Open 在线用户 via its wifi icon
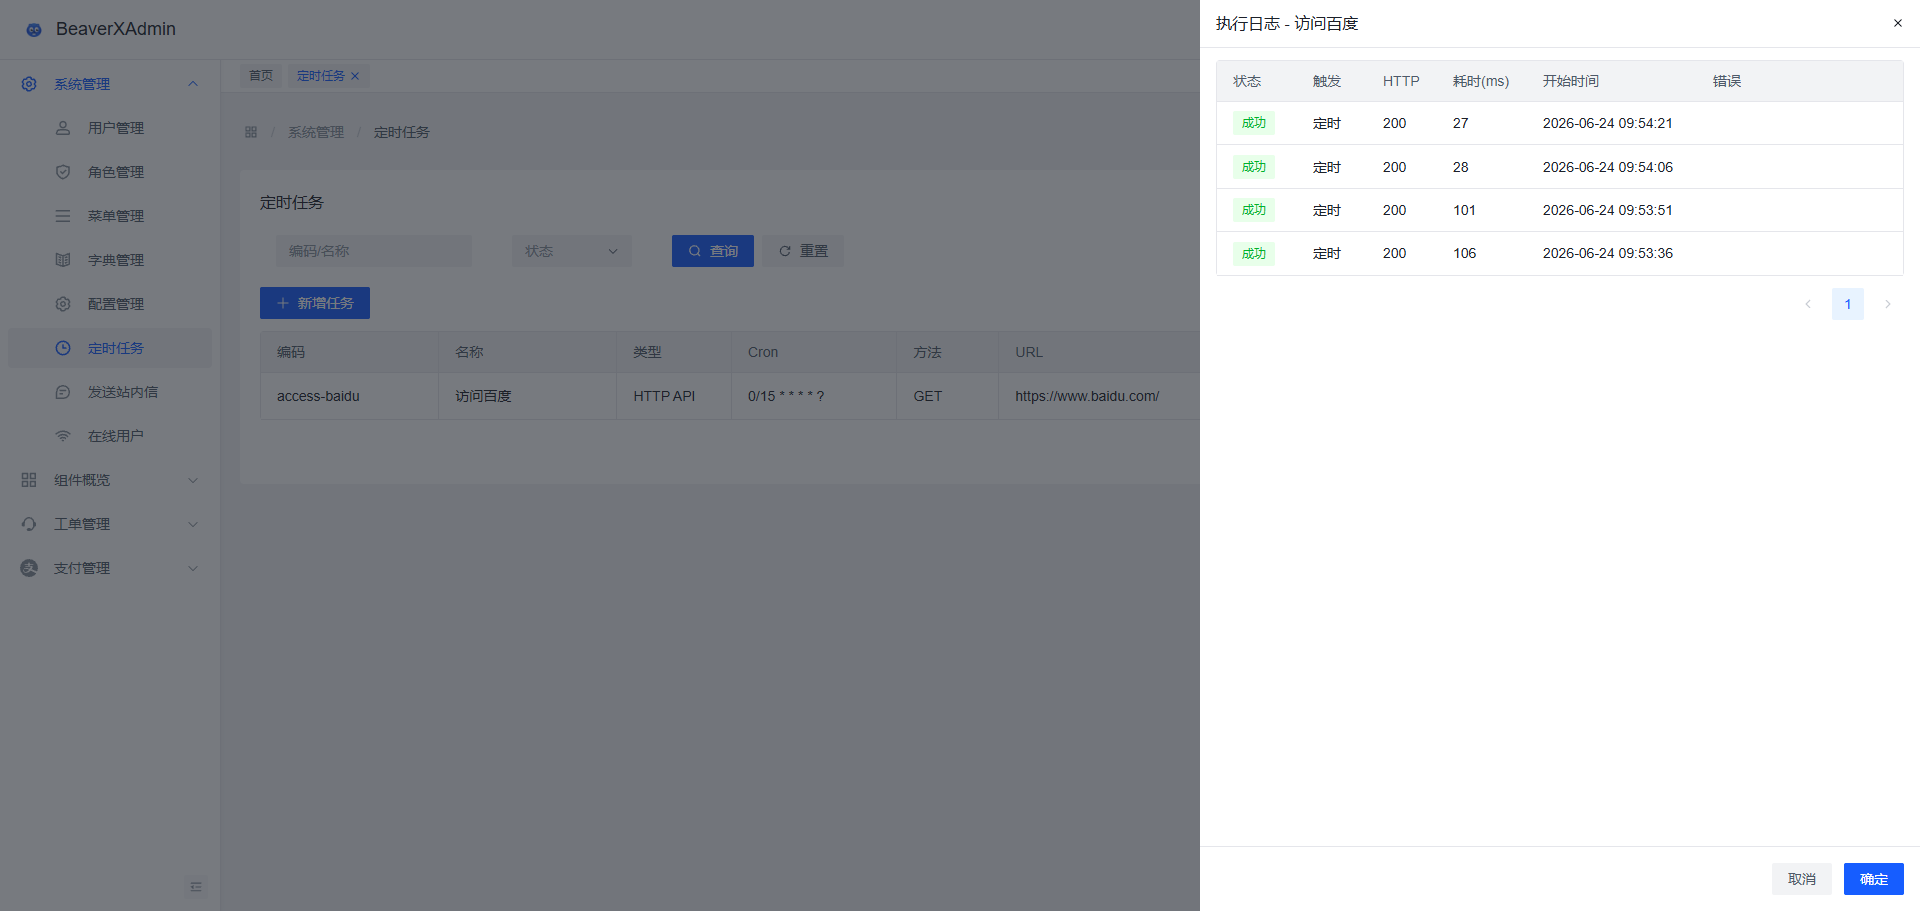 tap(63, 436)
